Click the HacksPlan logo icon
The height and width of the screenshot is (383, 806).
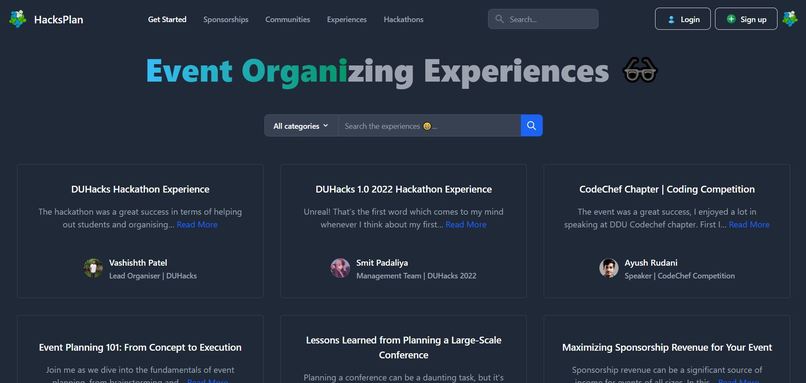17,19
